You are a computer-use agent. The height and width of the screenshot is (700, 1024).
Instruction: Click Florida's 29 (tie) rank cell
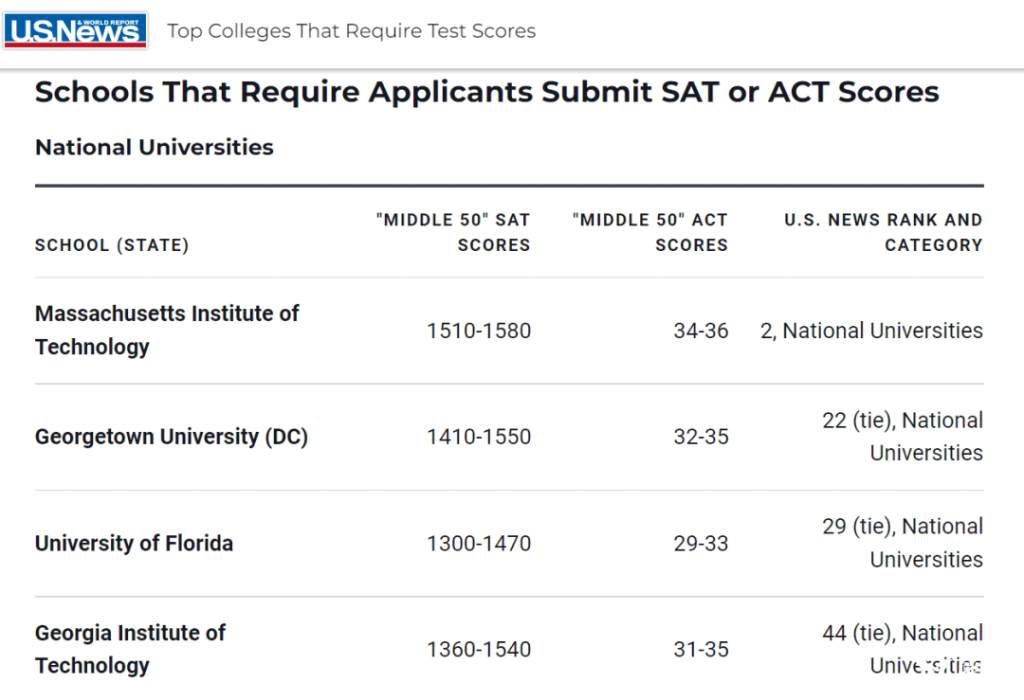pyautogui.click(x=903, y=543)
